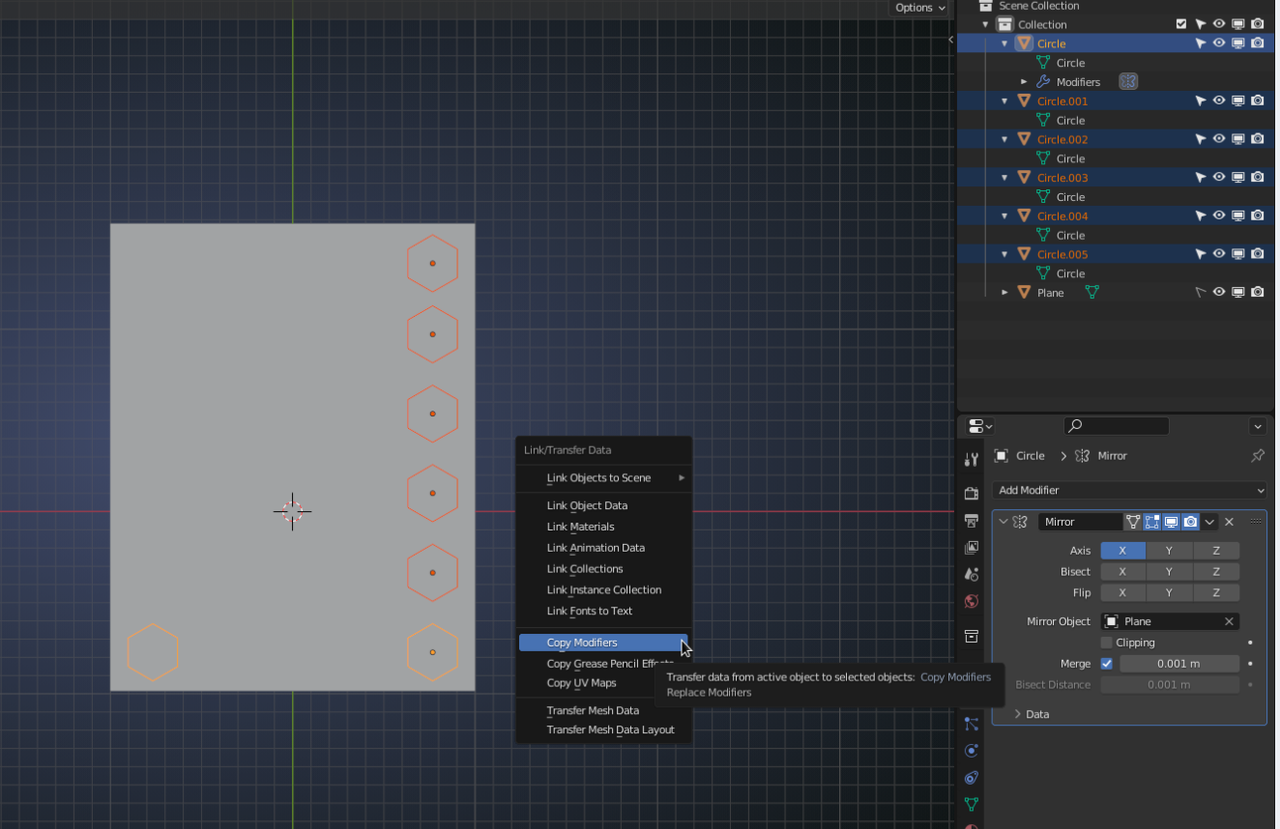Uncheck the Merge checkbox
Viewport: 1280px width, 829px height.
(1107, 663)
